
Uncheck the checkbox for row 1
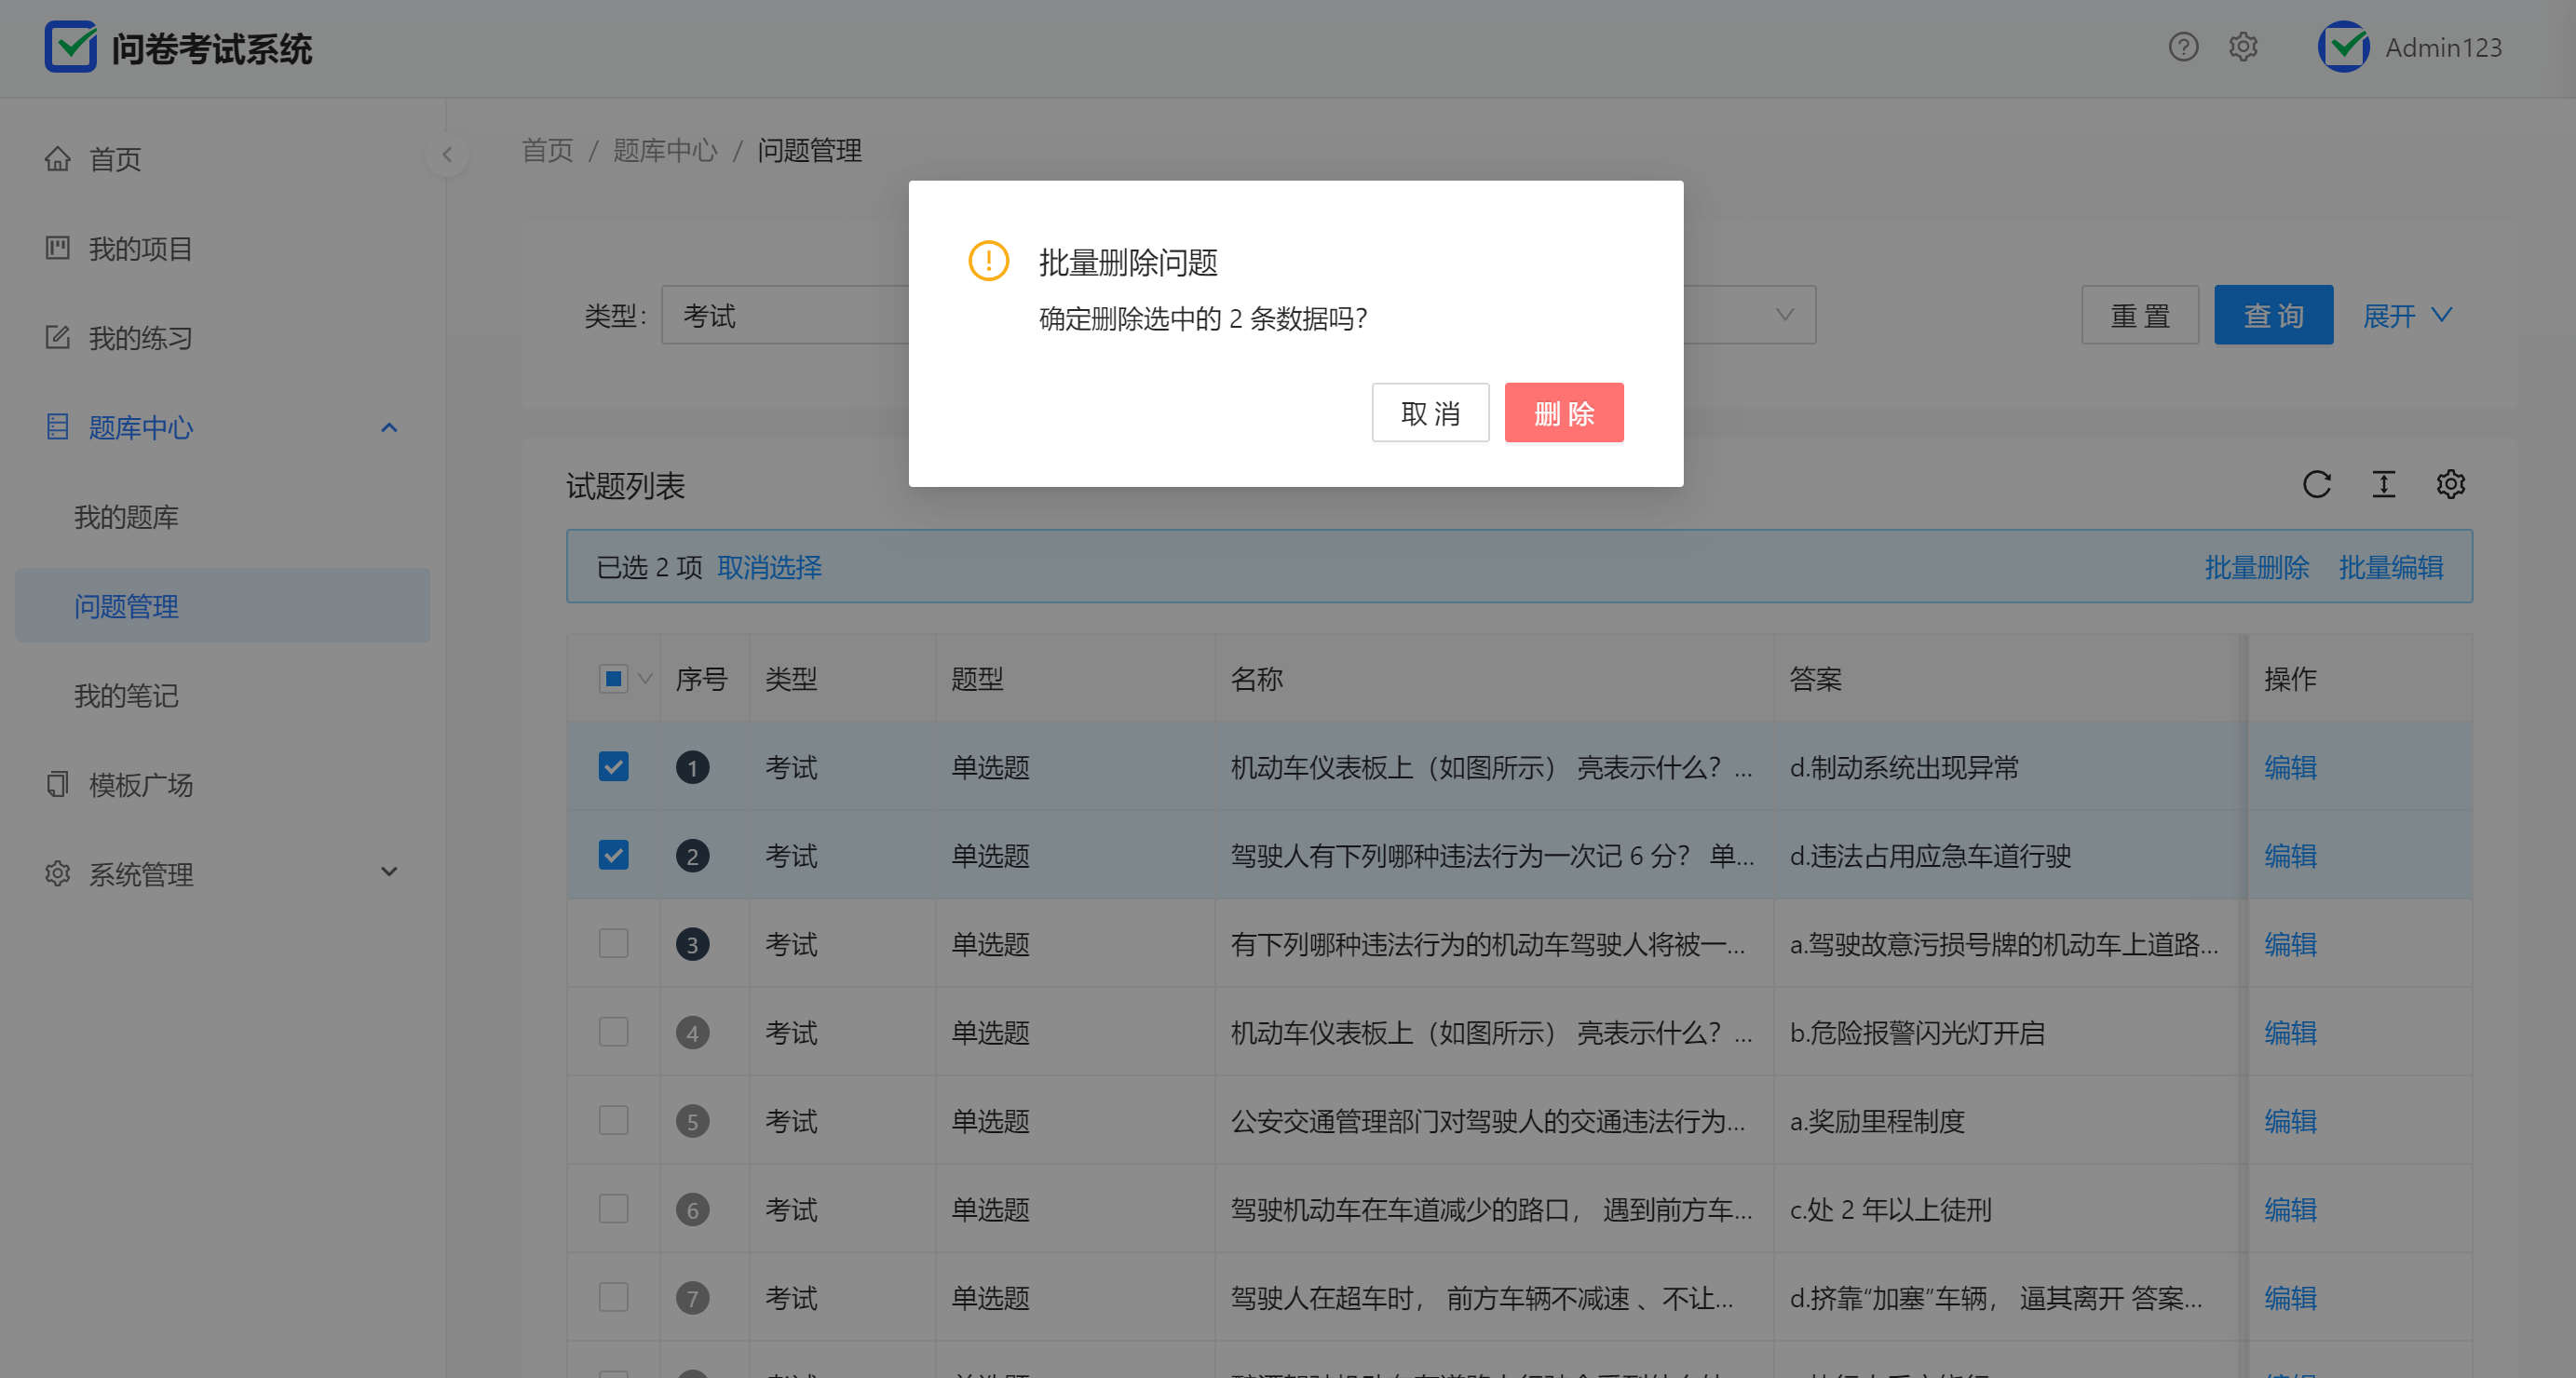click(613, 767)
